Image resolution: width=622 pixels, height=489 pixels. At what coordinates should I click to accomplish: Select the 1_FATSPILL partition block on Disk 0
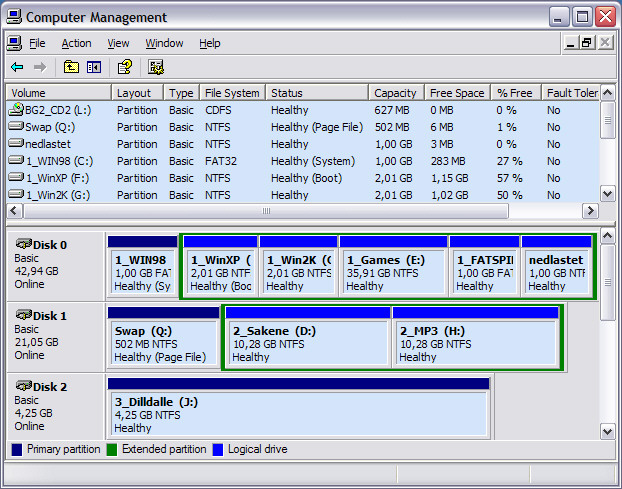click(484, 266)
